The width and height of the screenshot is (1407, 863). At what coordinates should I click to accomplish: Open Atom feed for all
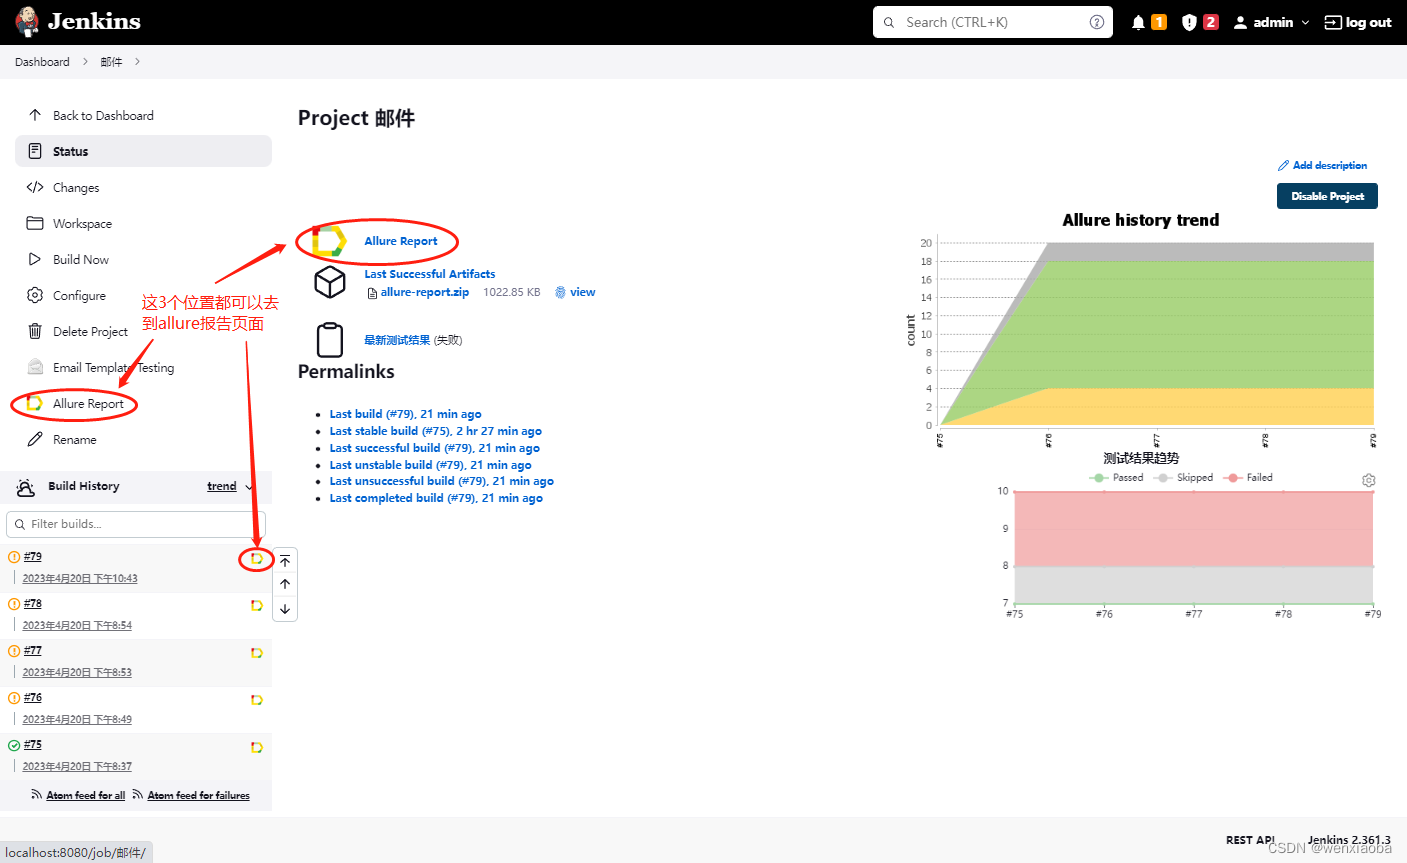click(86, 795)
